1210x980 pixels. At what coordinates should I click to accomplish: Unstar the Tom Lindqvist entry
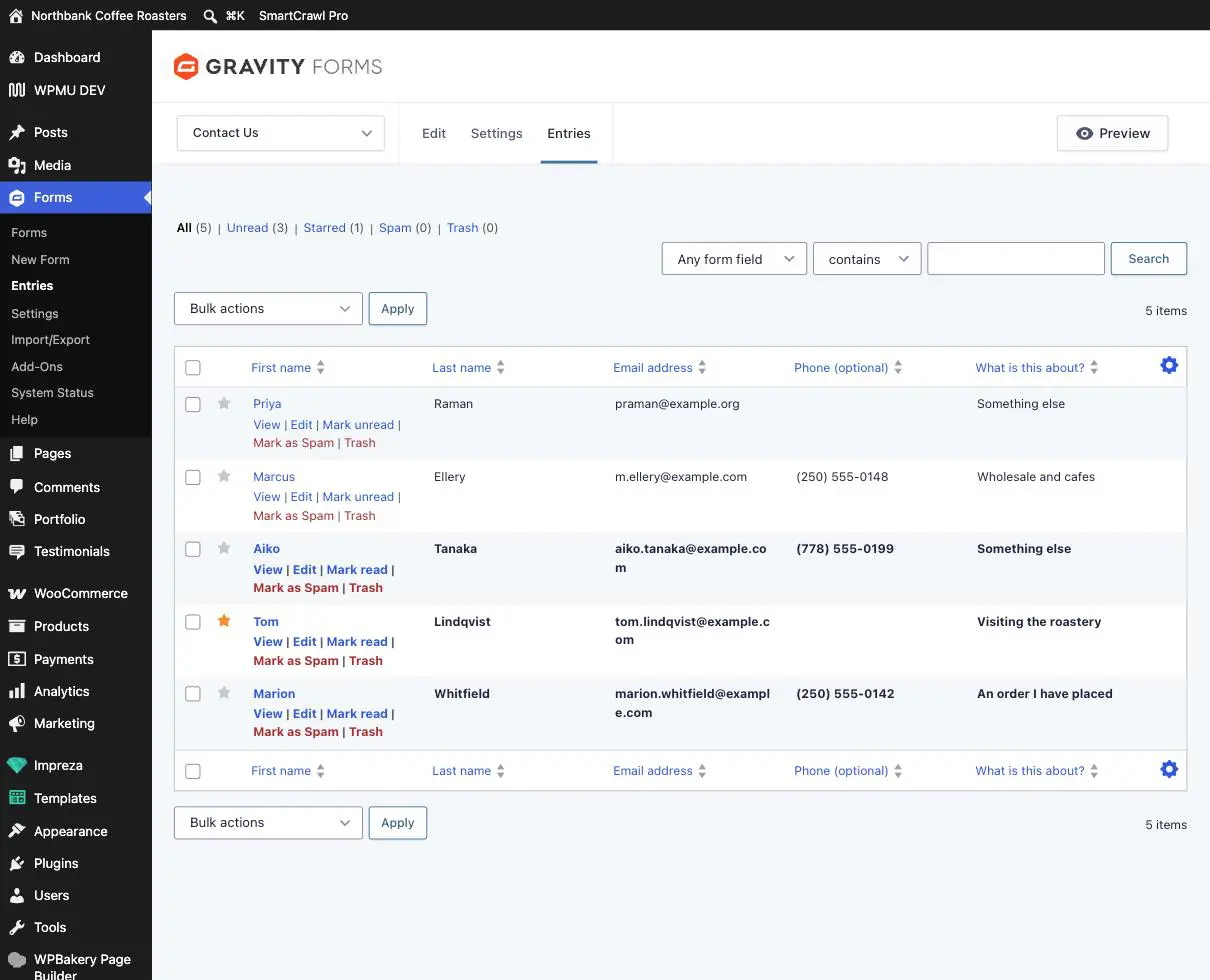click(224, 621)
